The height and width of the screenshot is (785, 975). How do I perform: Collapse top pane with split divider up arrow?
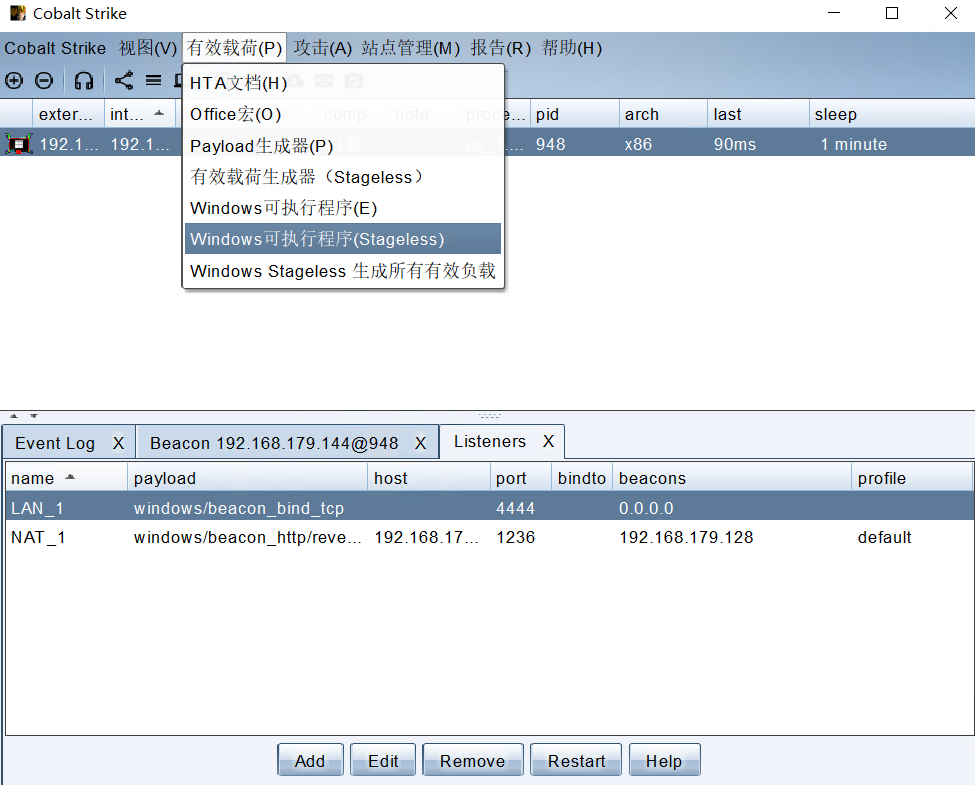coord(14,416)
